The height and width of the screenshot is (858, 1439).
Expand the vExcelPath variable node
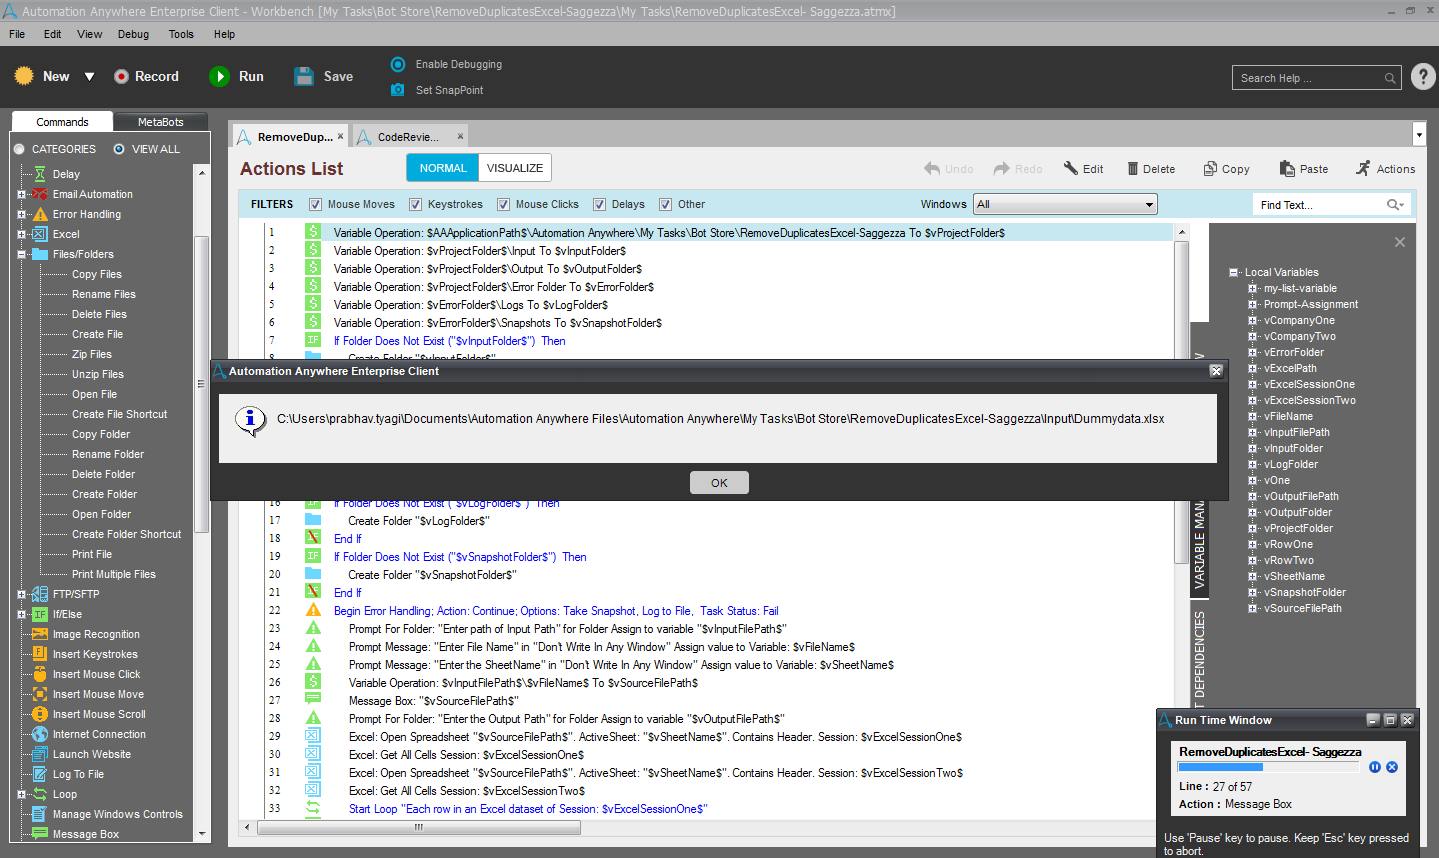point(1252,368)
